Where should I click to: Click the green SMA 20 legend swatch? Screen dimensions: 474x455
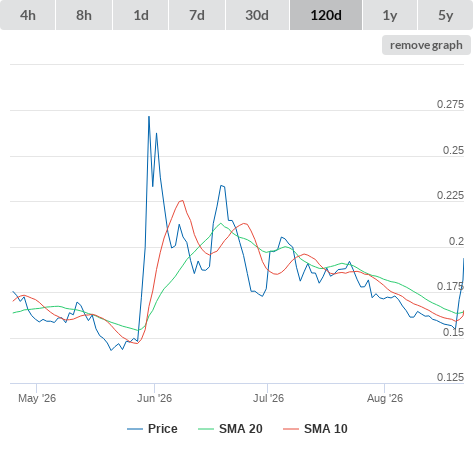coord(206,429)
